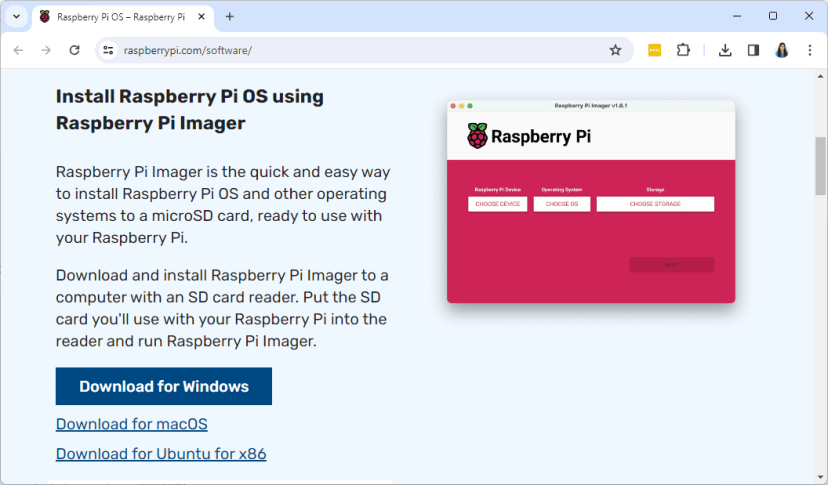Bookmark this page with the star icon
This screenshot has height=485, width=828.
pyautogui.click(x=615, y=50)
